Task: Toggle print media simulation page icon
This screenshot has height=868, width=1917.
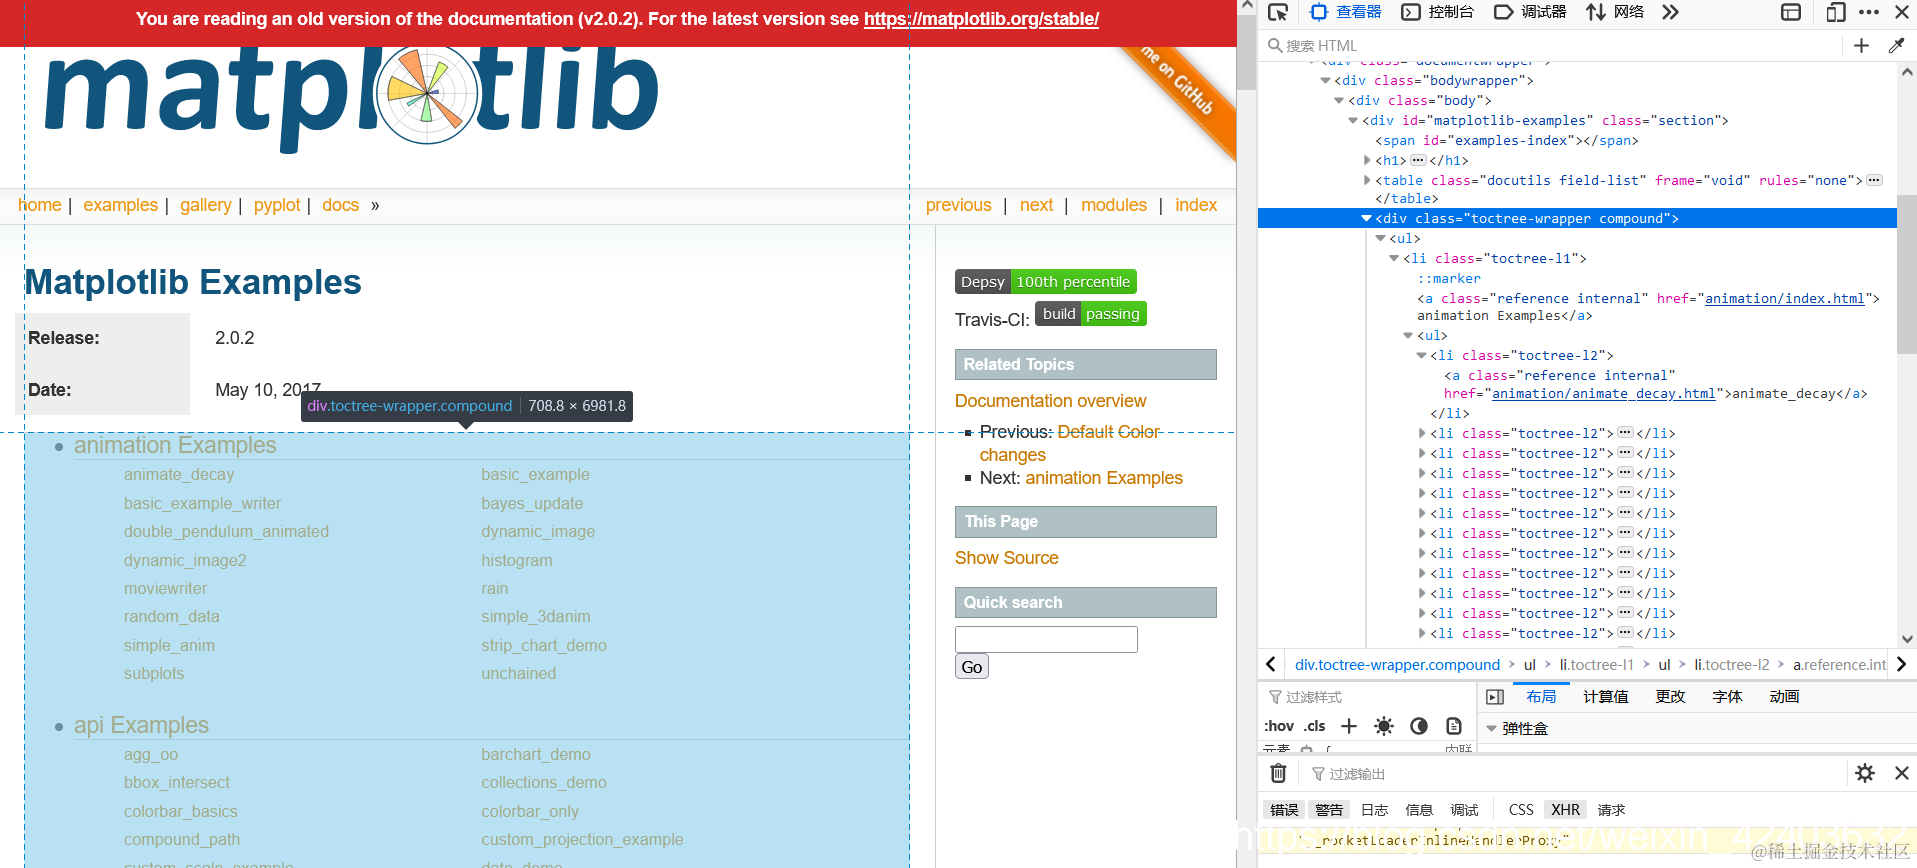Action: click(1454, 726)
